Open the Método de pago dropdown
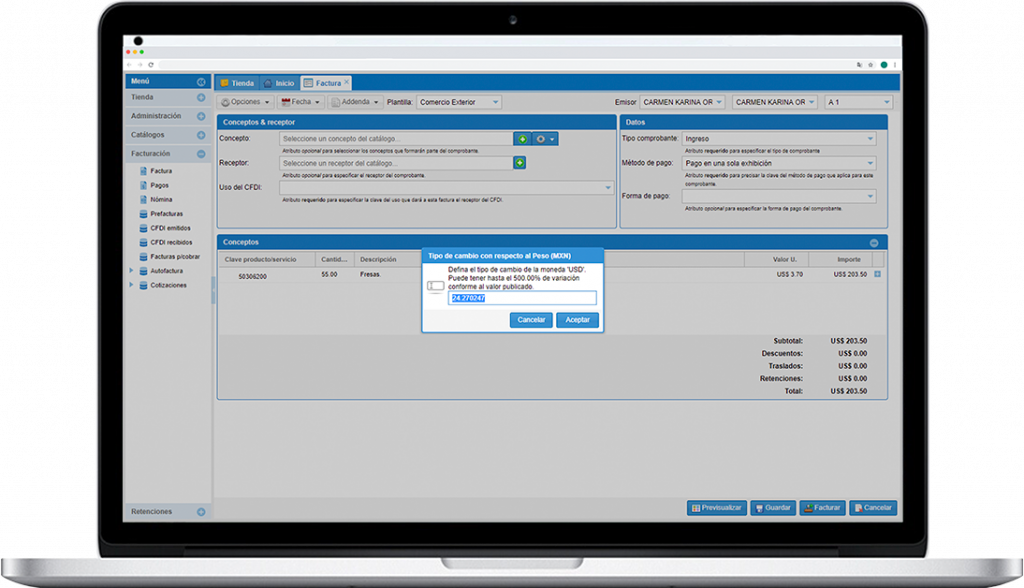 click(870, 163)
